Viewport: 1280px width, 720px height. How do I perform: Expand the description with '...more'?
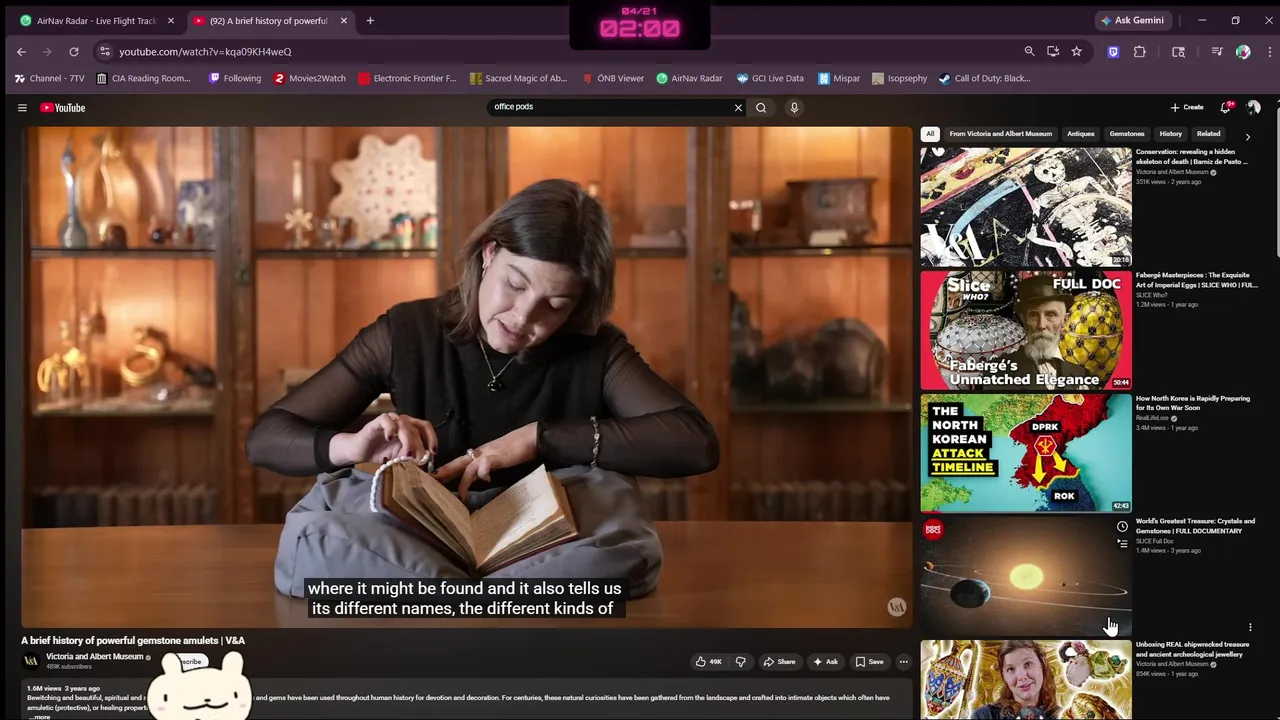tap(39, 716)
